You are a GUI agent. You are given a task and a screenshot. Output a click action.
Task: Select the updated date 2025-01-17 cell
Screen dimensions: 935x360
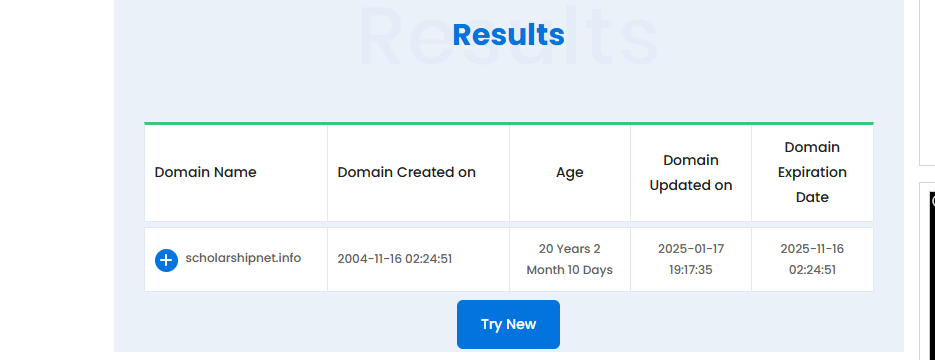(691, 259)
